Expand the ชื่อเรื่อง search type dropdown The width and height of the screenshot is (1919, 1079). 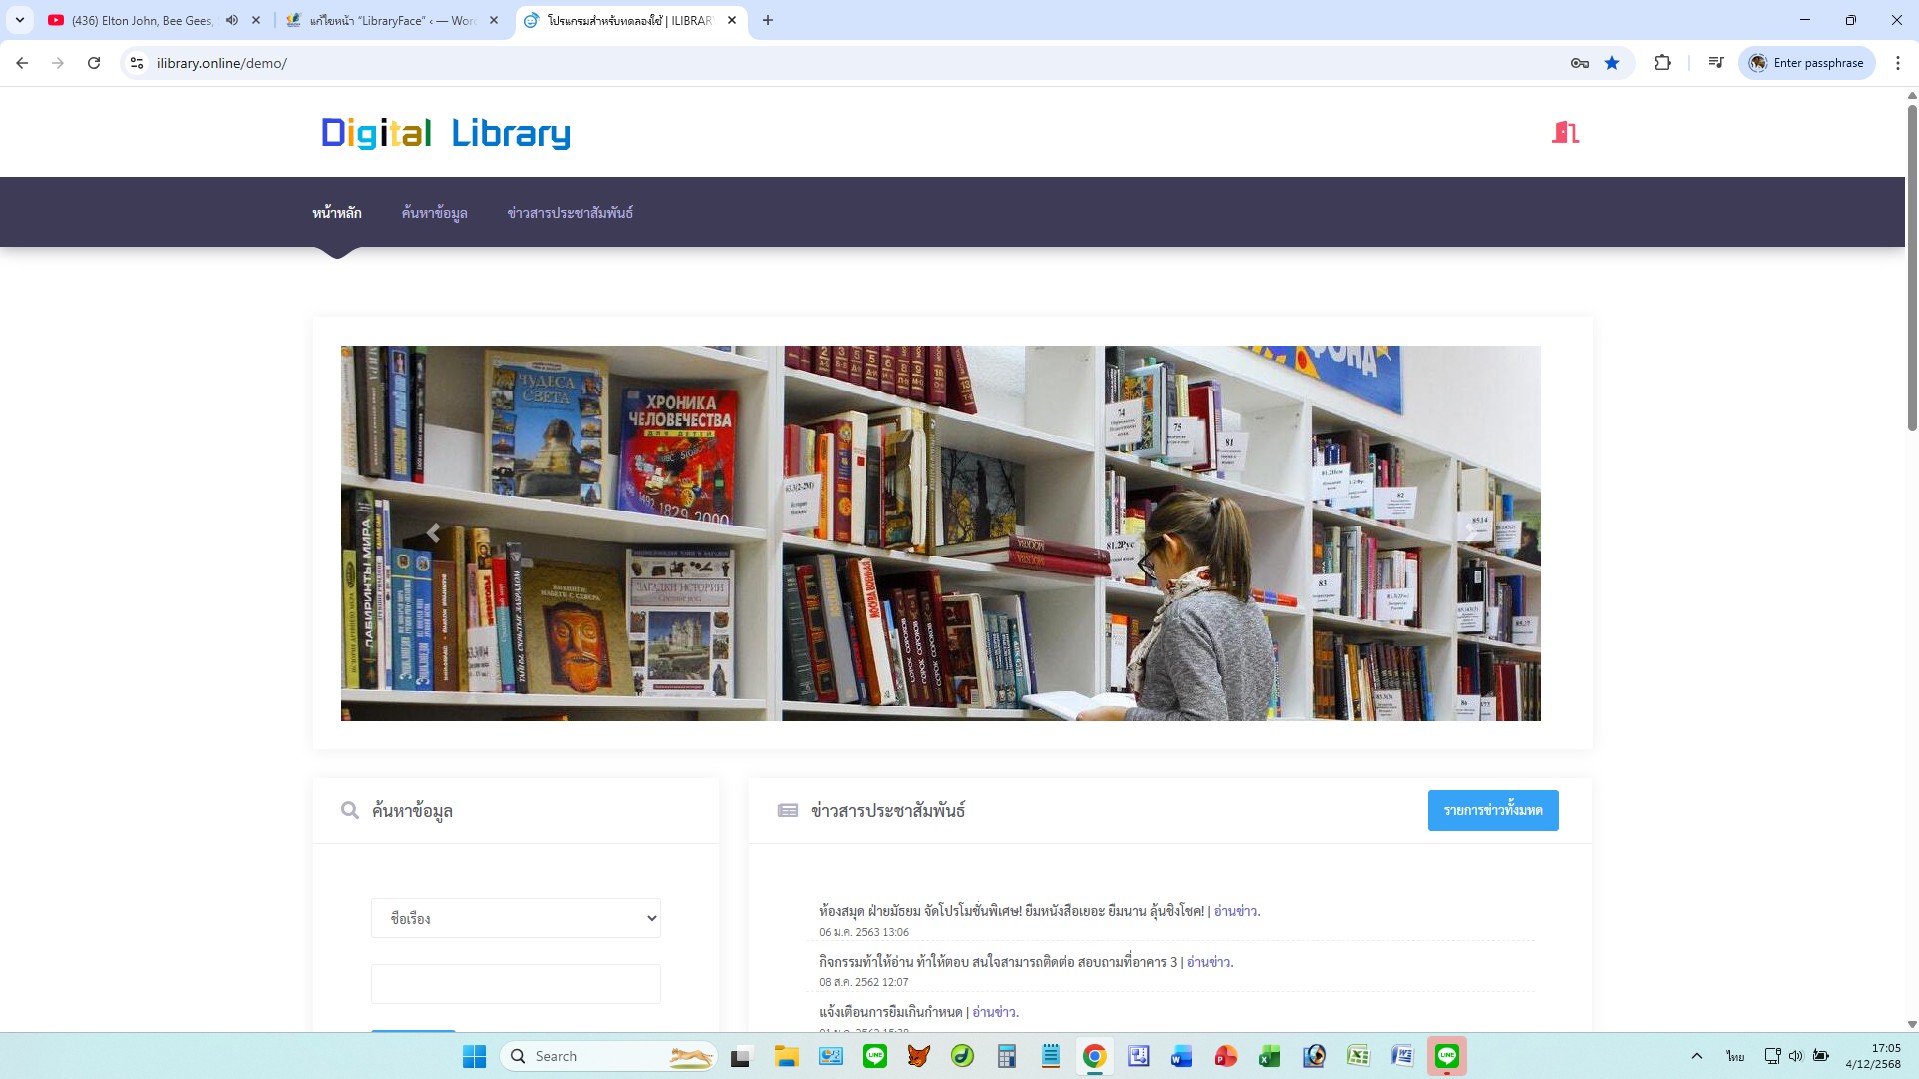pos(515,918)
